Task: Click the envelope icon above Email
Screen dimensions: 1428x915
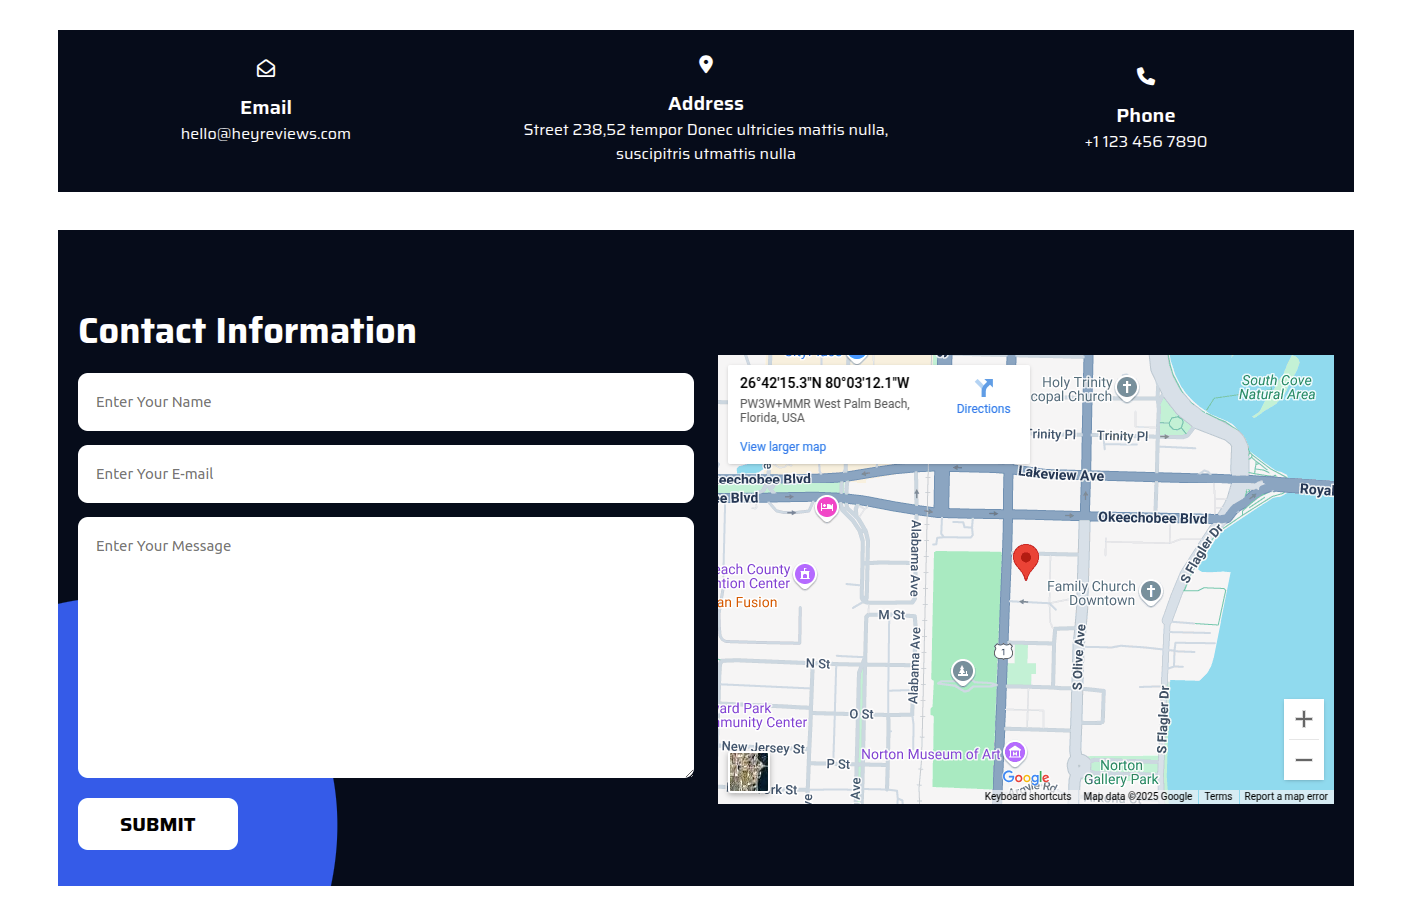Action: click(x=266, y=68)
